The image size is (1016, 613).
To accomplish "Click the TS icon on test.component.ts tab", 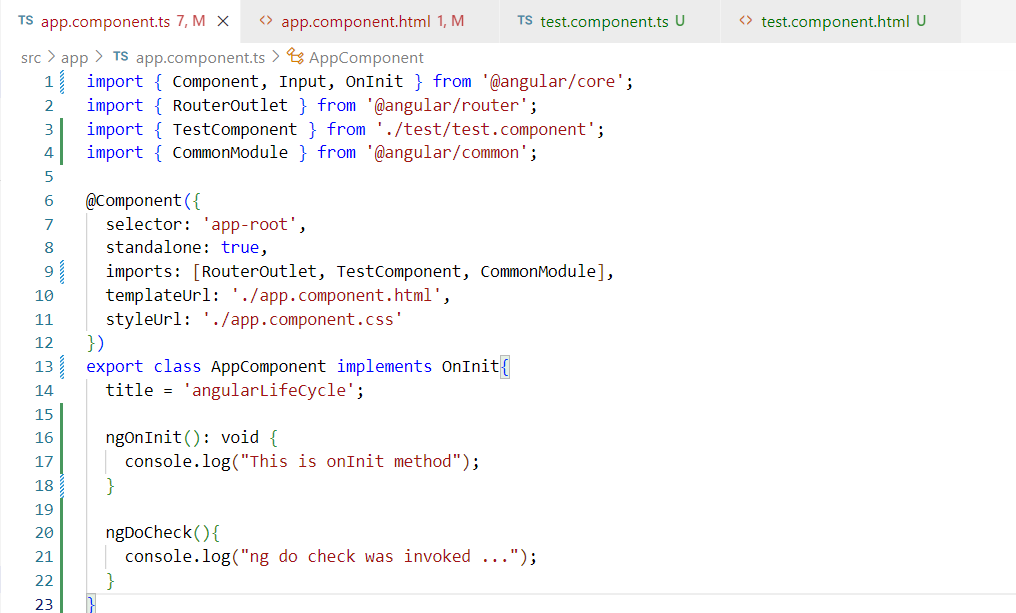I will pyautogui.click(x=525, y=21).
